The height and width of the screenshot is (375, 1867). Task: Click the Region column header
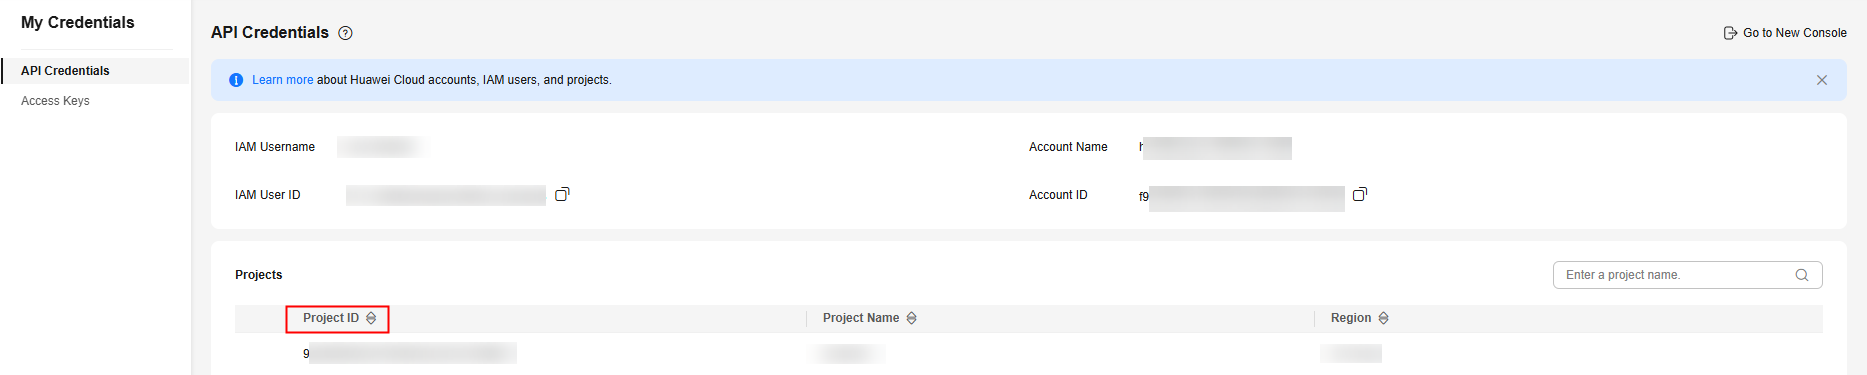pyautogui.click(x=1351, y=318)
